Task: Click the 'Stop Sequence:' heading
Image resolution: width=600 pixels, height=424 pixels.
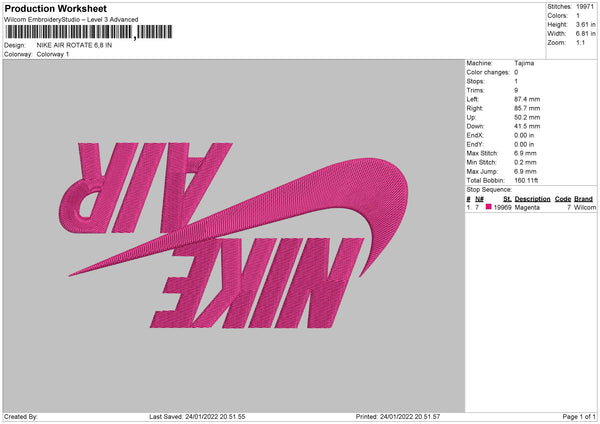Action: [489, 190]
